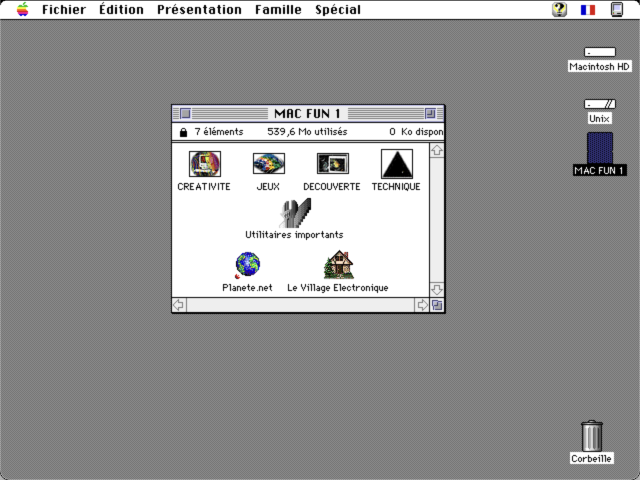640x480 pixels.
Task: Open the French flag keyboard menu
Action: click(588, 9)
